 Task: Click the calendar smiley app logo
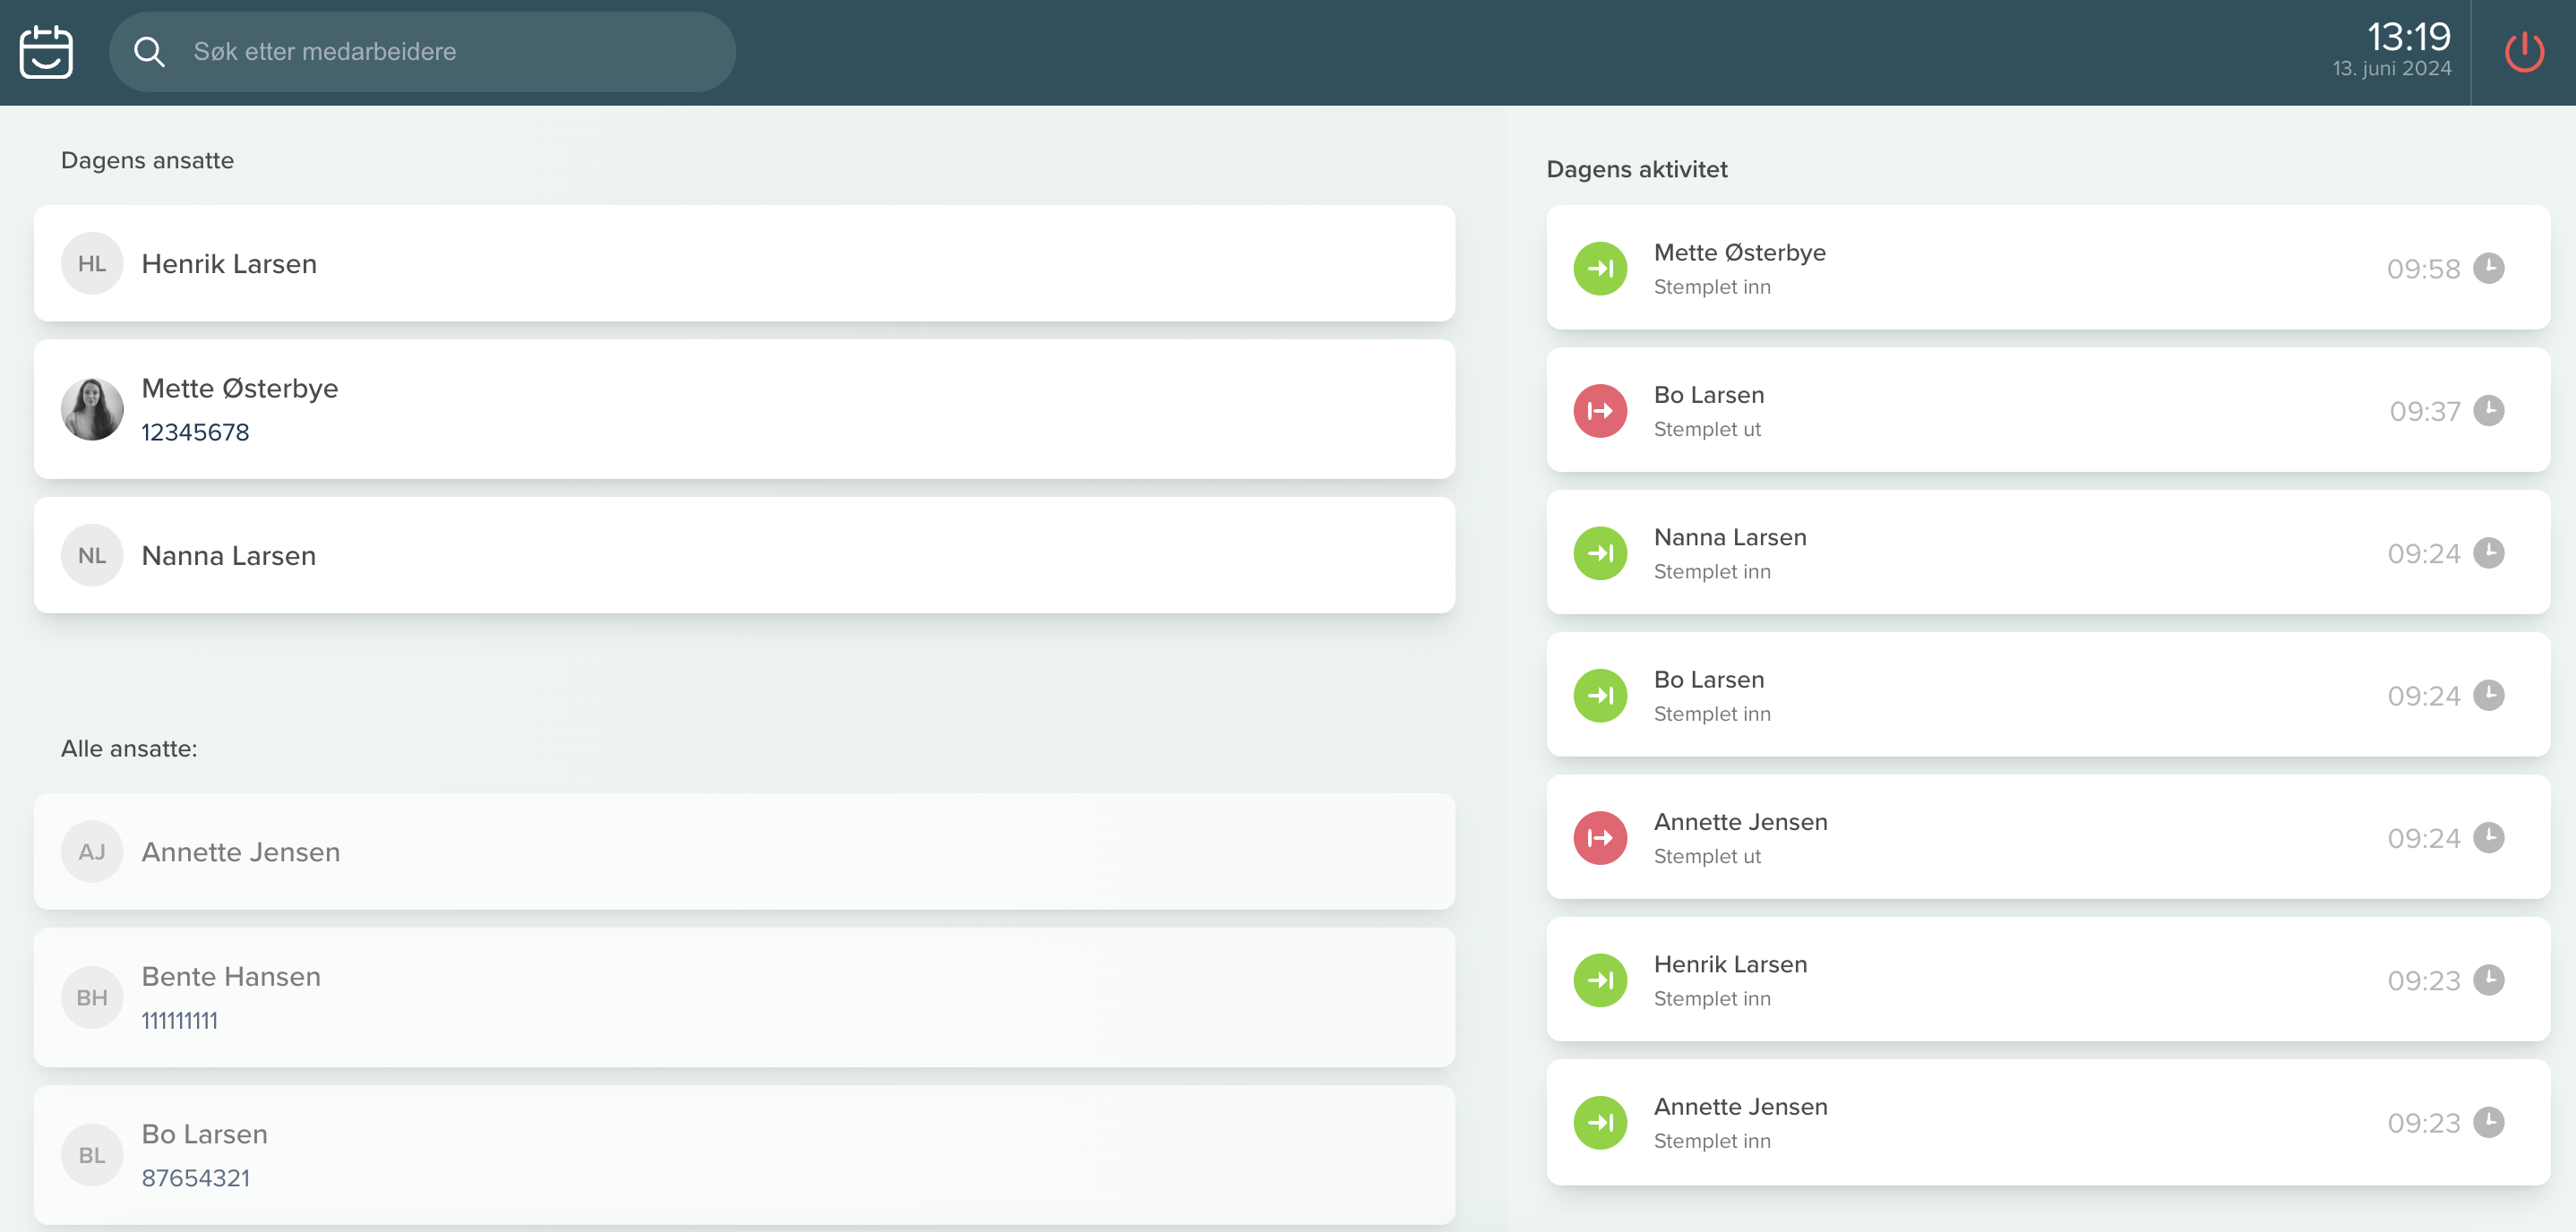click(x=46, y=51)
